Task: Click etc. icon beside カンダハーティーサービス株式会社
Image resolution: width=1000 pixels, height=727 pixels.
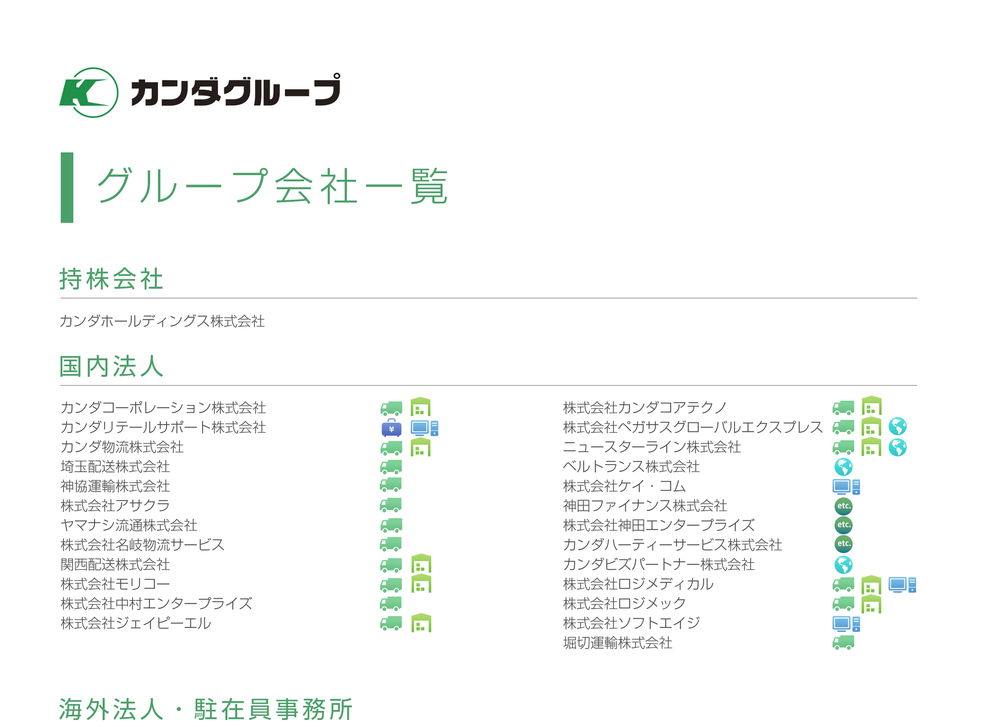Action: coord(844,545)
